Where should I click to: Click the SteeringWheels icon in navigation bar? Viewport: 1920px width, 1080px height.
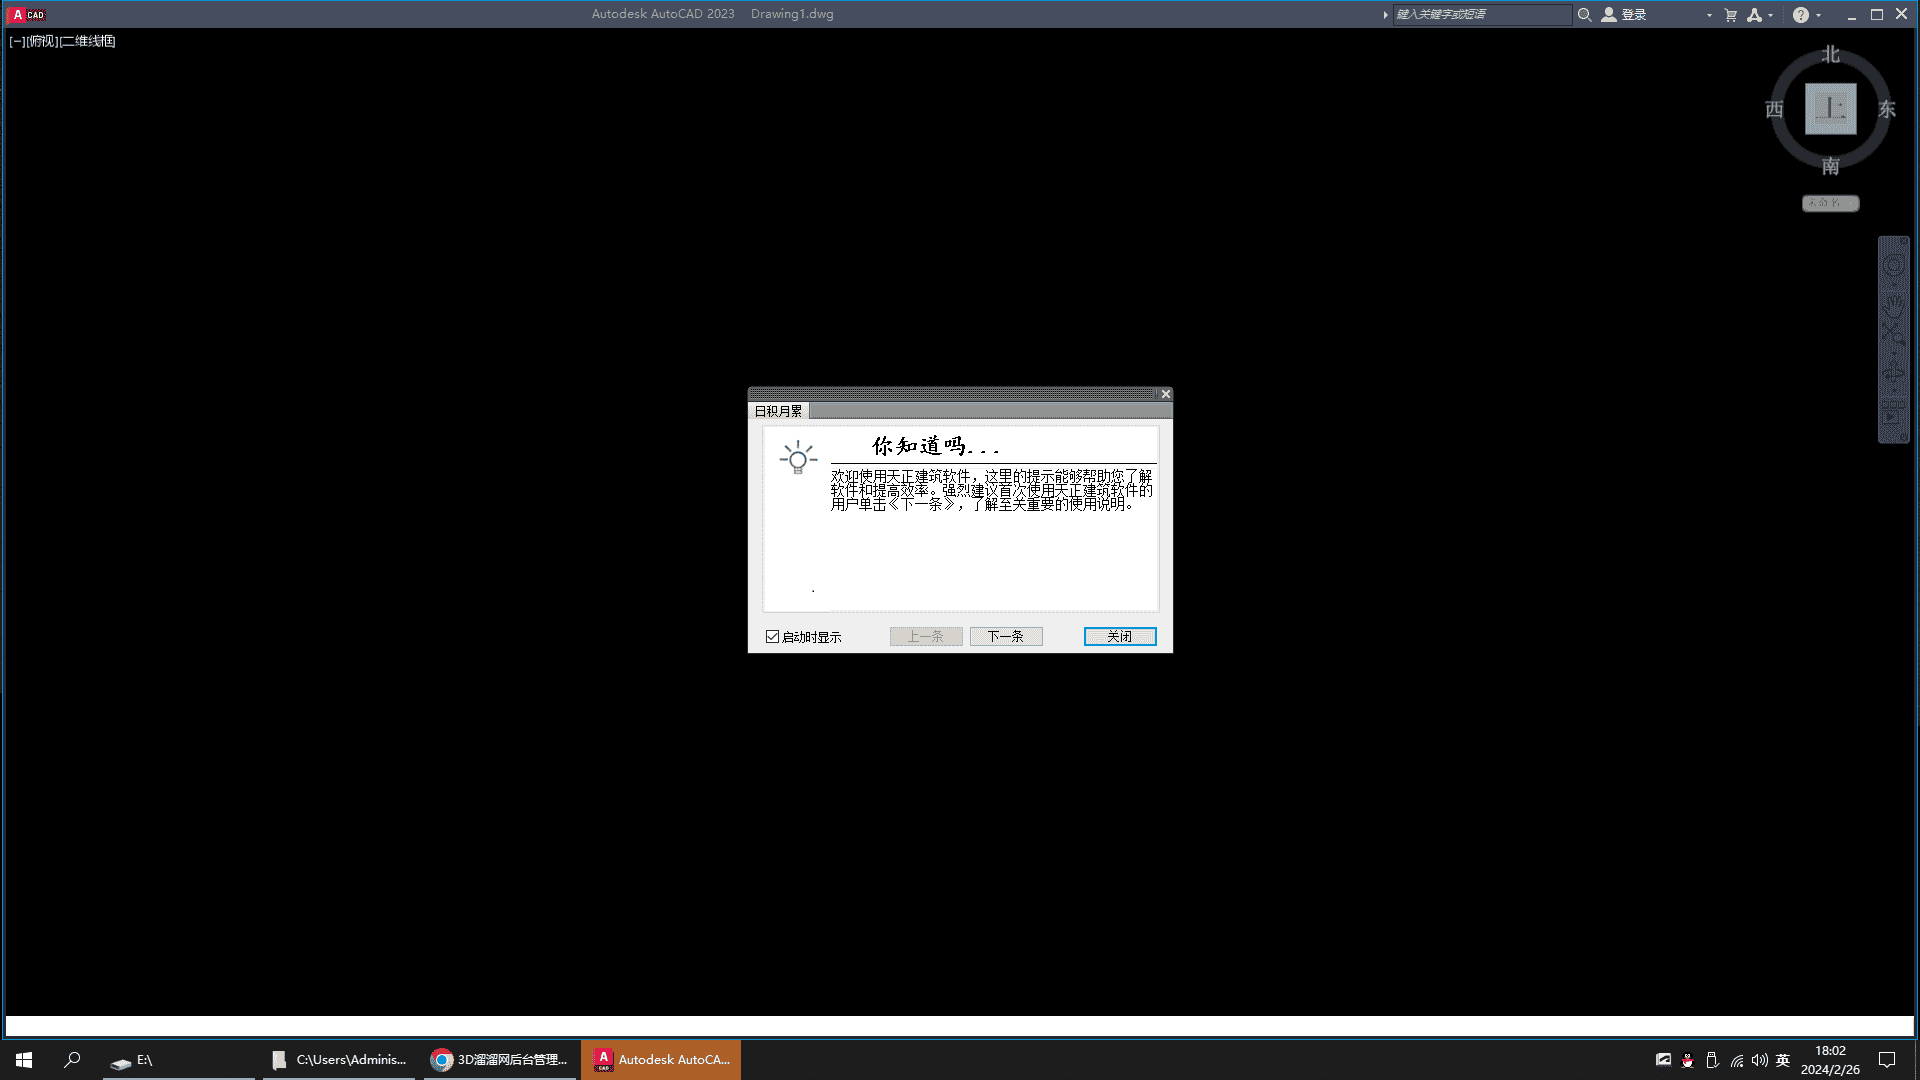(x=1893, y=266)
